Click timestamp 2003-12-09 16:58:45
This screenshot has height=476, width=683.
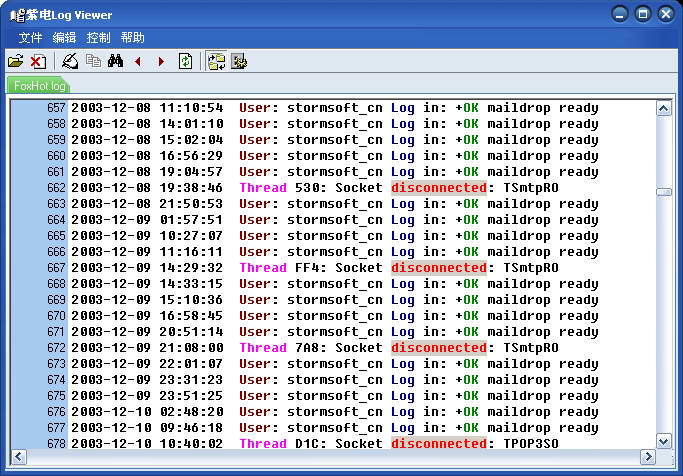pos(147,316)
